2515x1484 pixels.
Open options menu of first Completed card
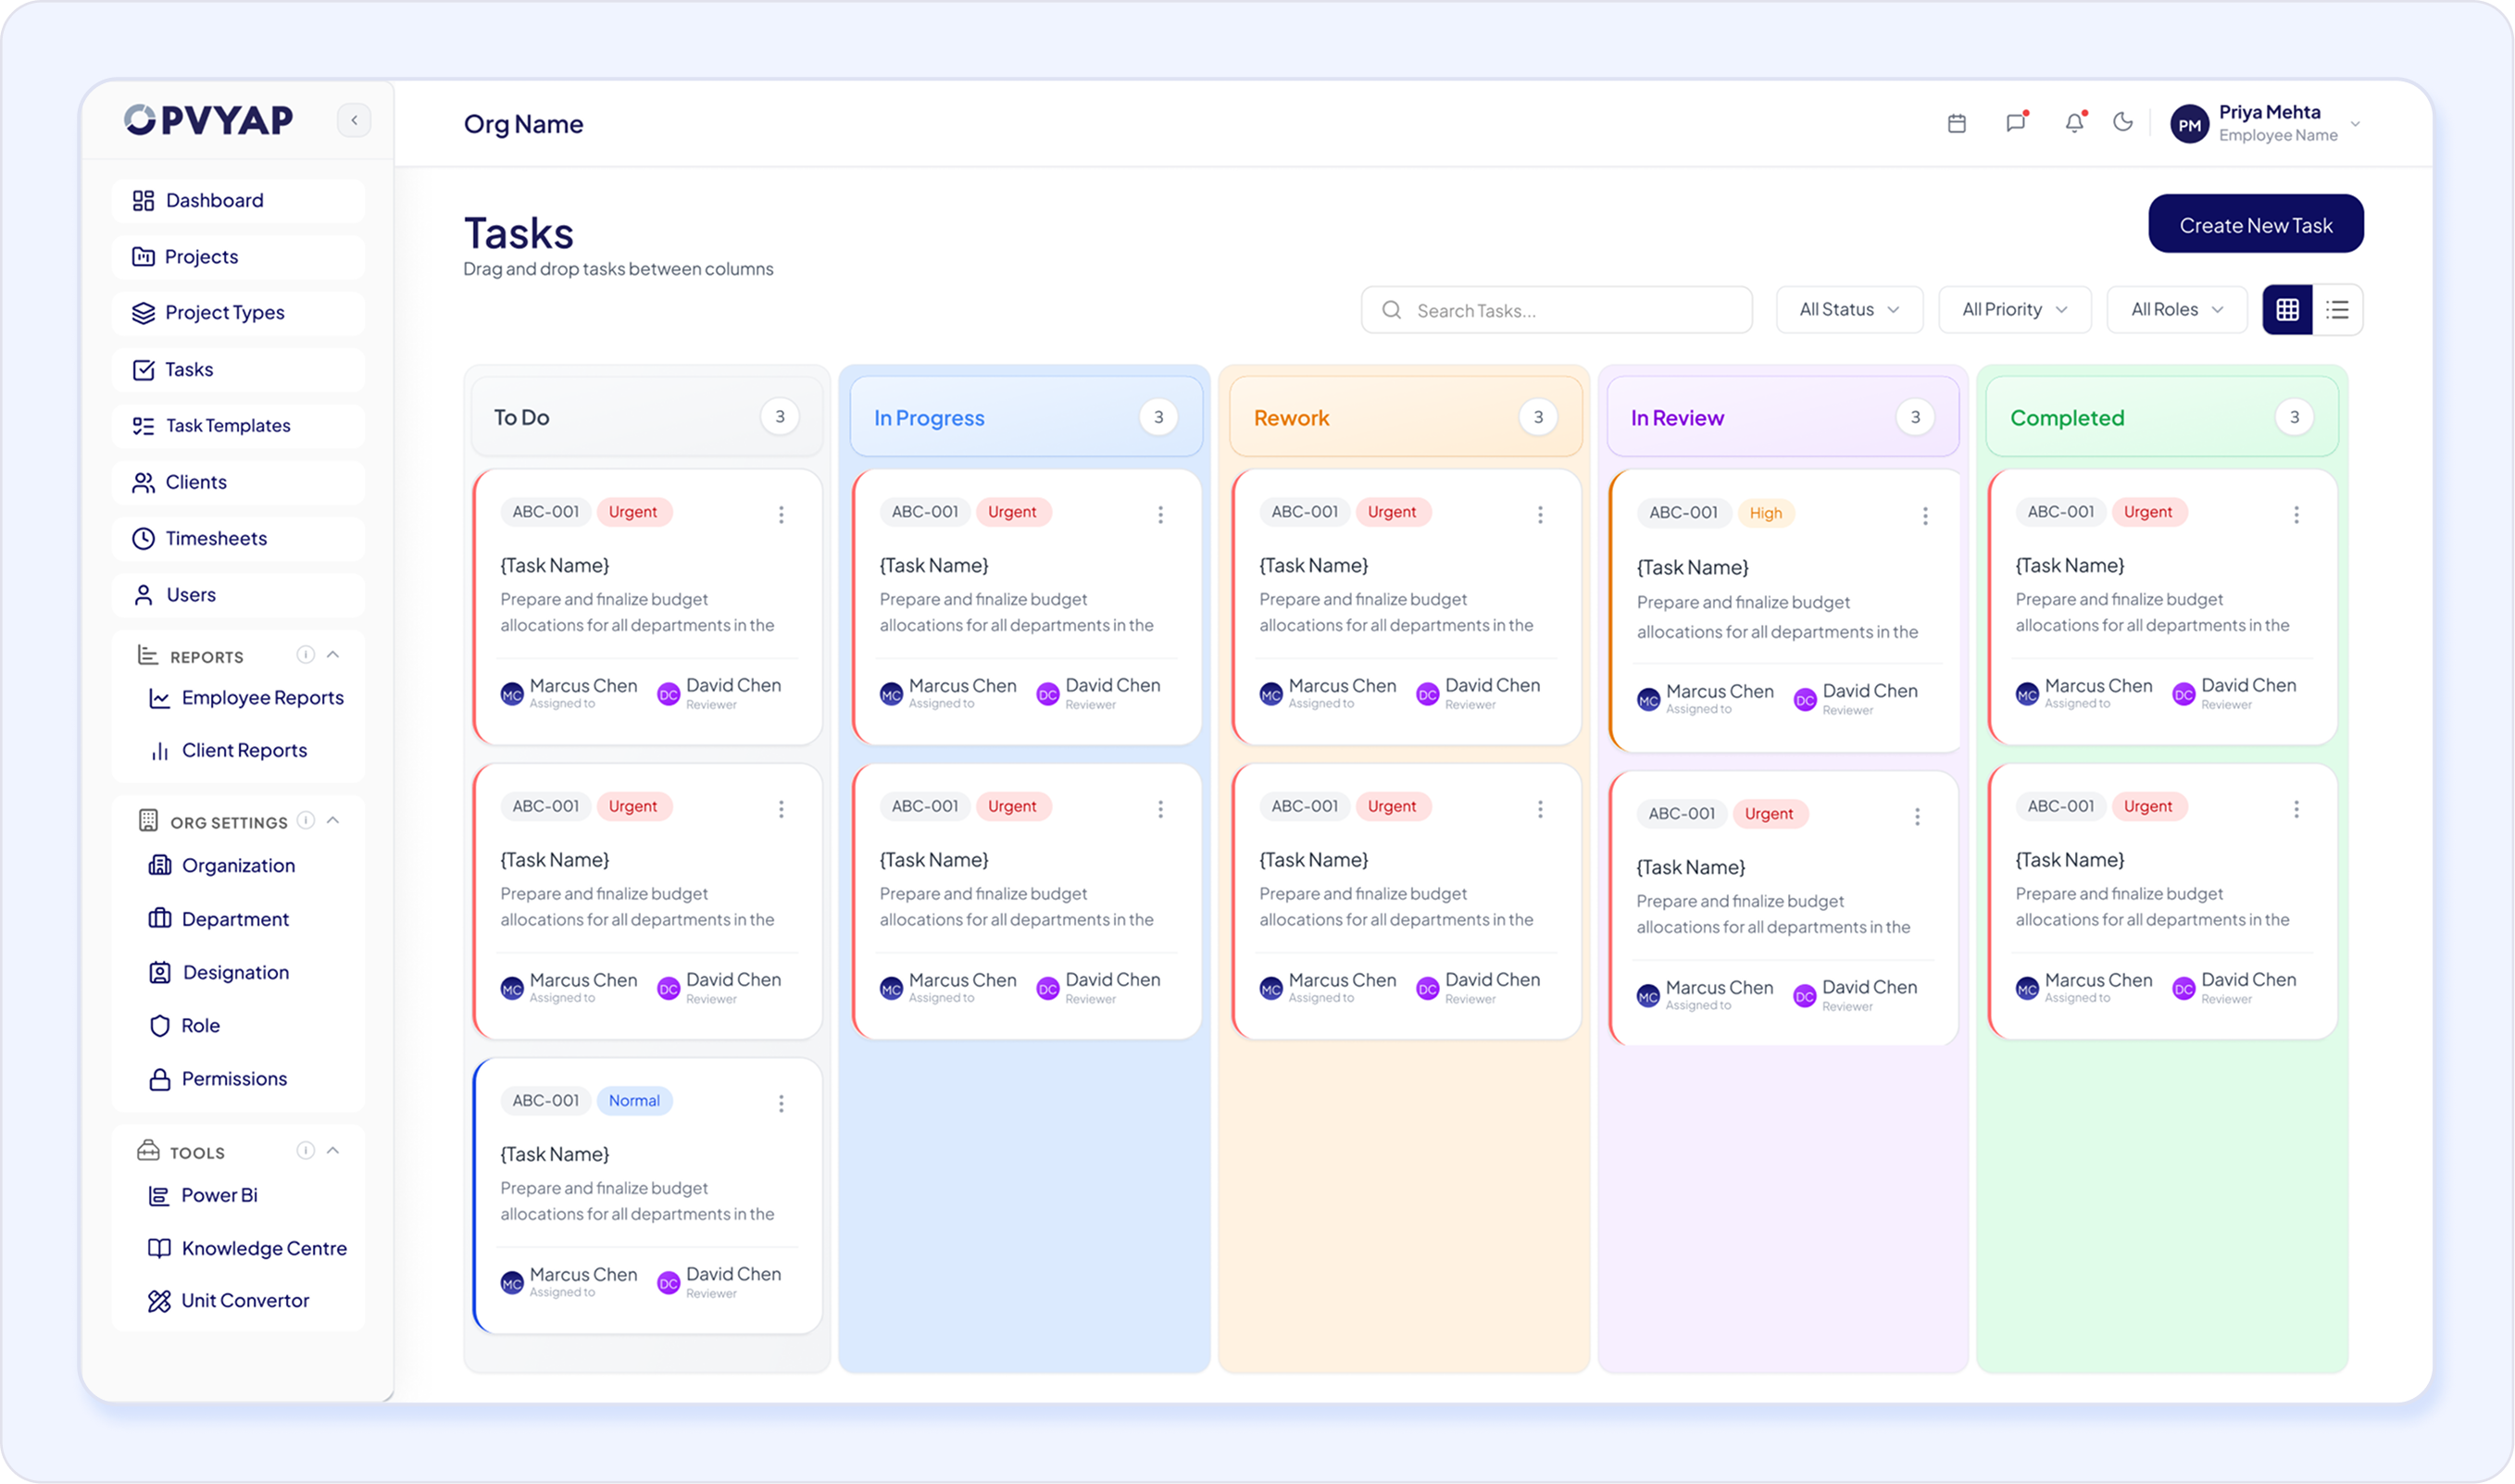click(x=2296, y=515)
